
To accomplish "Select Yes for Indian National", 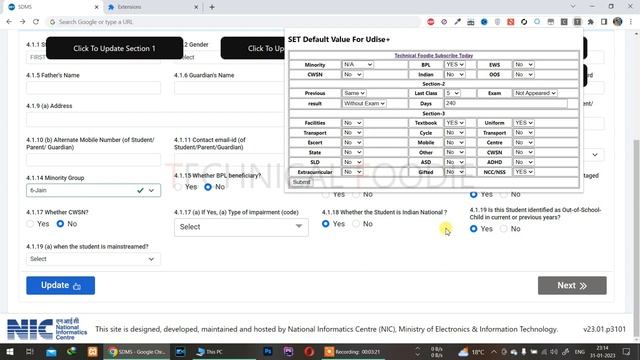I will point(326,224).
